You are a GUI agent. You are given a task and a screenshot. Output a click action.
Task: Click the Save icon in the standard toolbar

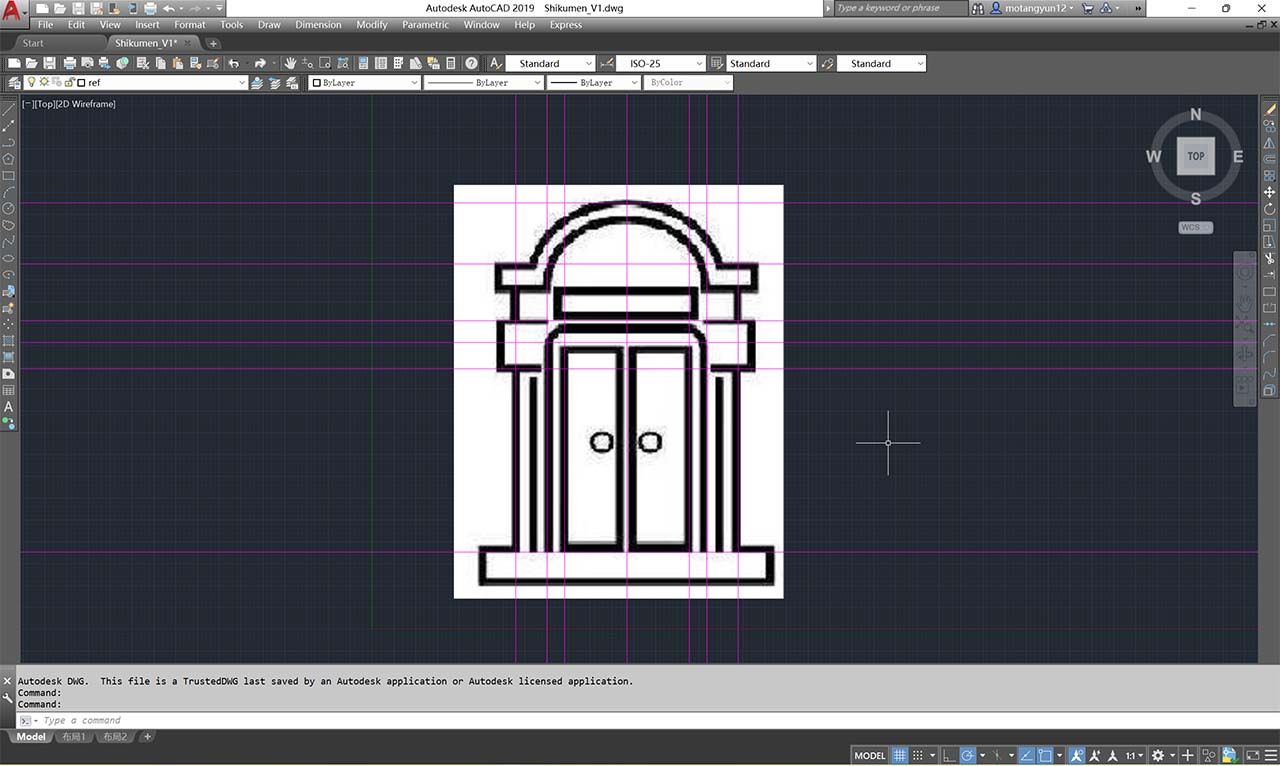(x=49, y=63)
